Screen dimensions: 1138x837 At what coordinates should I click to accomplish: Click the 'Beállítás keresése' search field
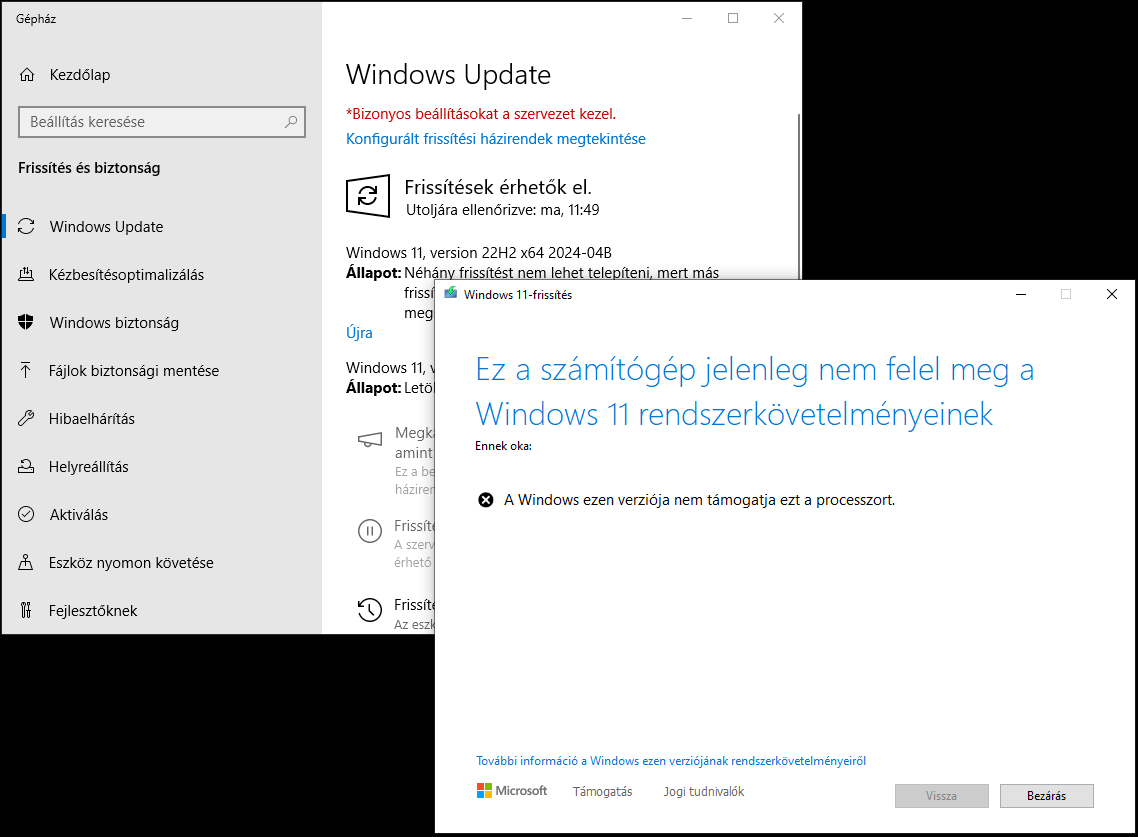coord(162,121)
